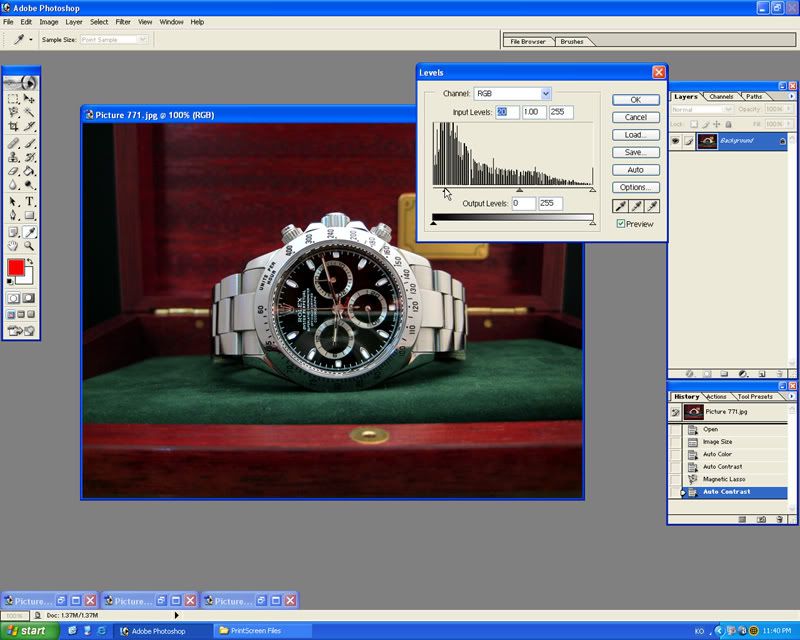Enable Standard Screen mode

coord(11,314)
